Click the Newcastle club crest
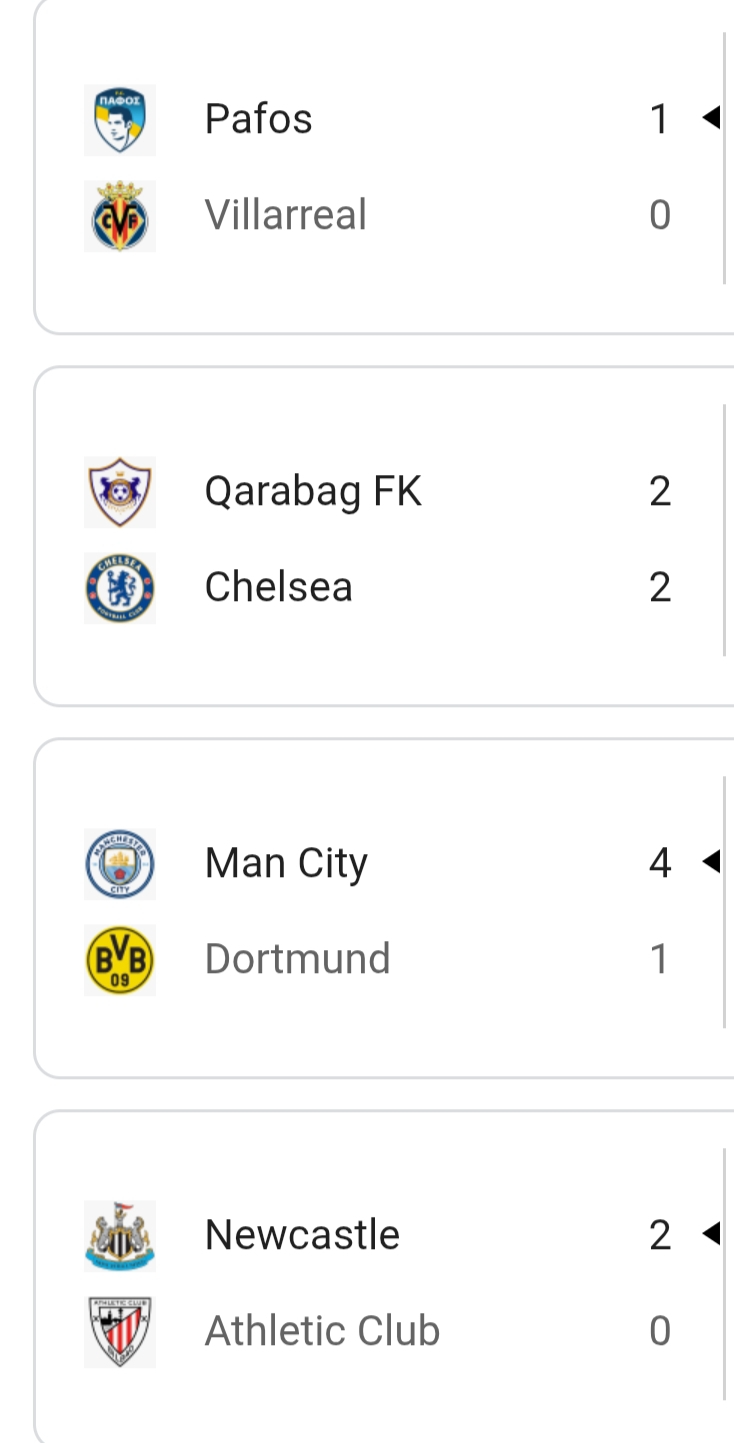The height and width of the screenshot is (1443, 734). coord(120,1236)
